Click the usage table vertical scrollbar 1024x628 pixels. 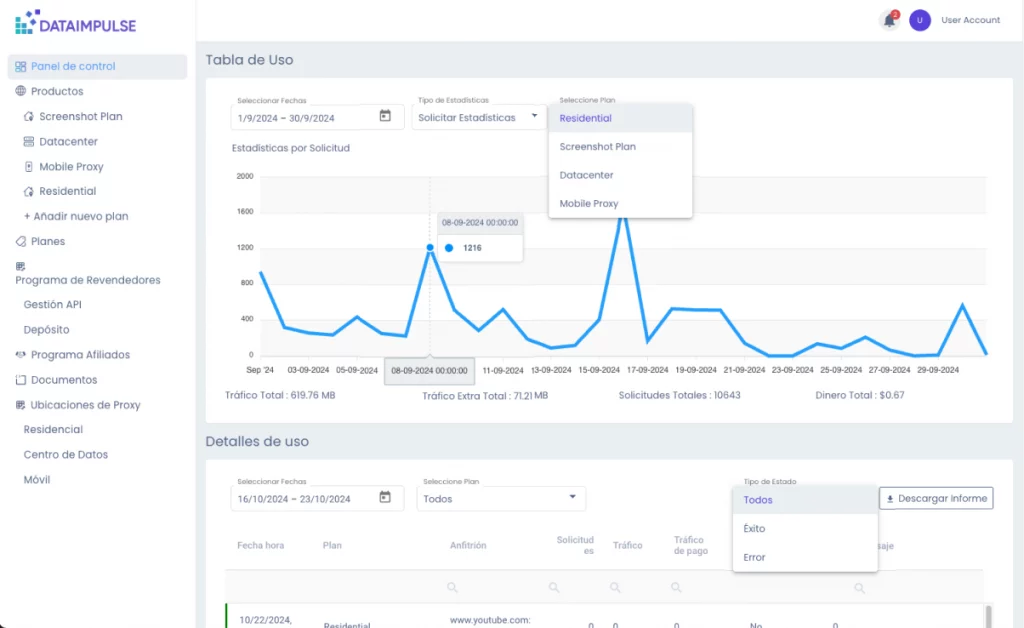[989, 615]
